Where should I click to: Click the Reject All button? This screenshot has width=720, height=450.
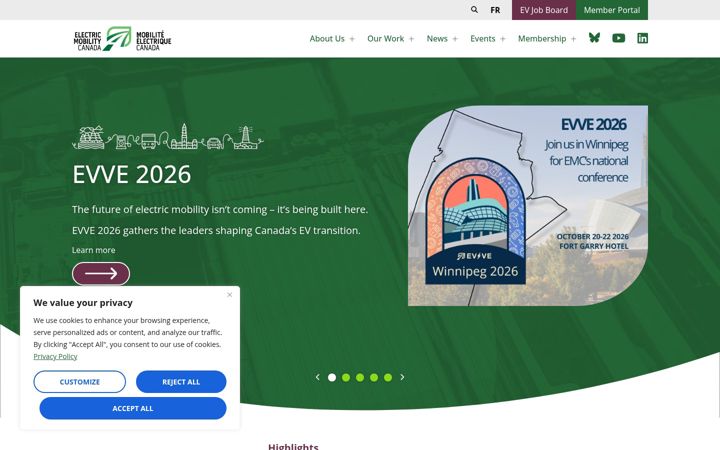(x=181, y=382)
